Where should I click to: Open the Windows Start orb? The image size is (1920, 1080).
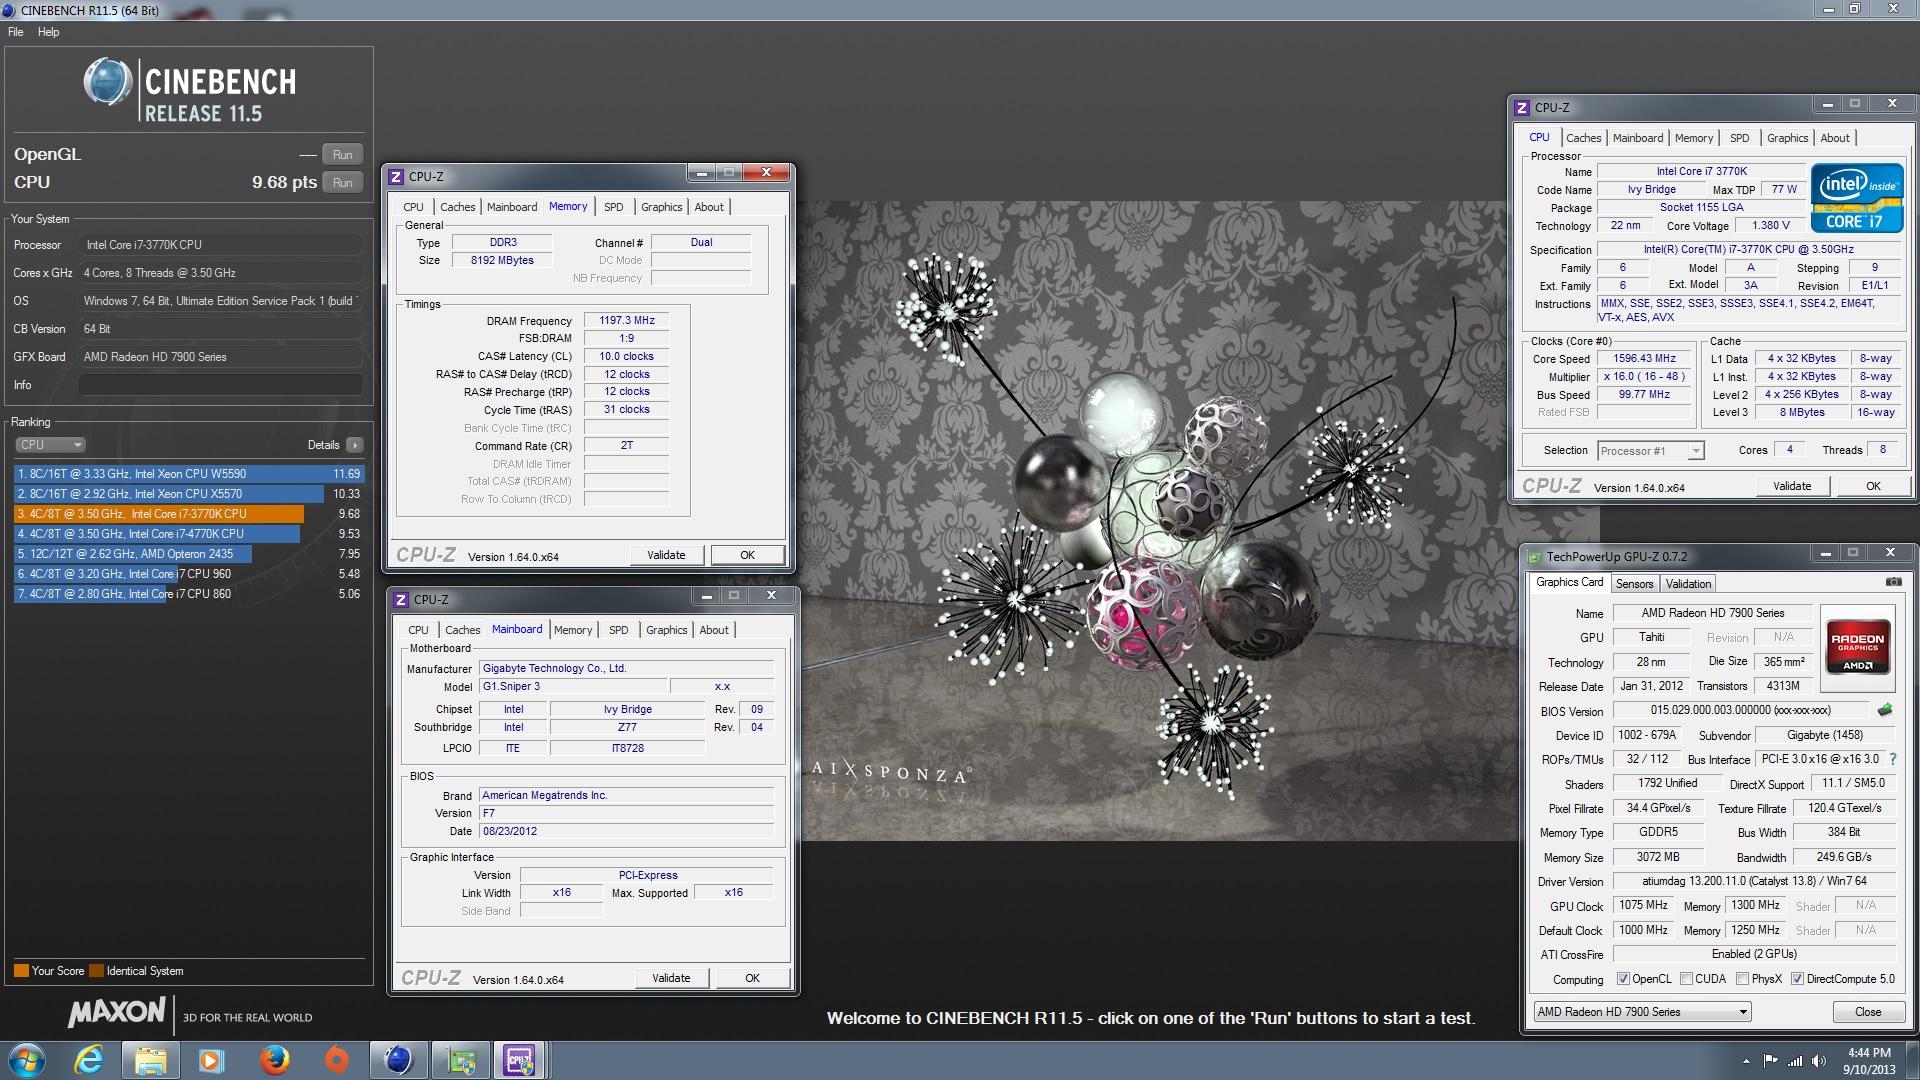[x=26, y=1060]
